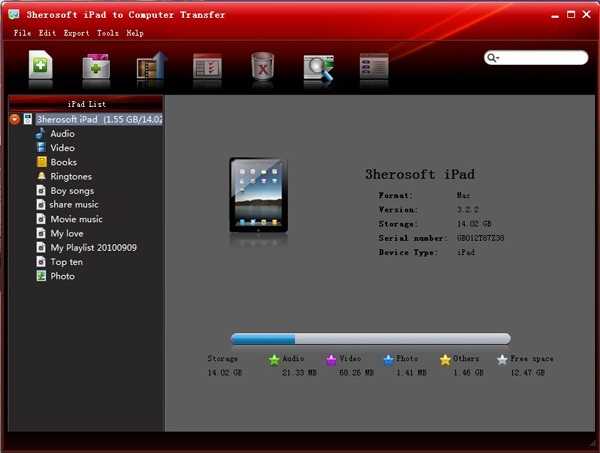
Task: Minimize the application window
Action: pos(555,15)
